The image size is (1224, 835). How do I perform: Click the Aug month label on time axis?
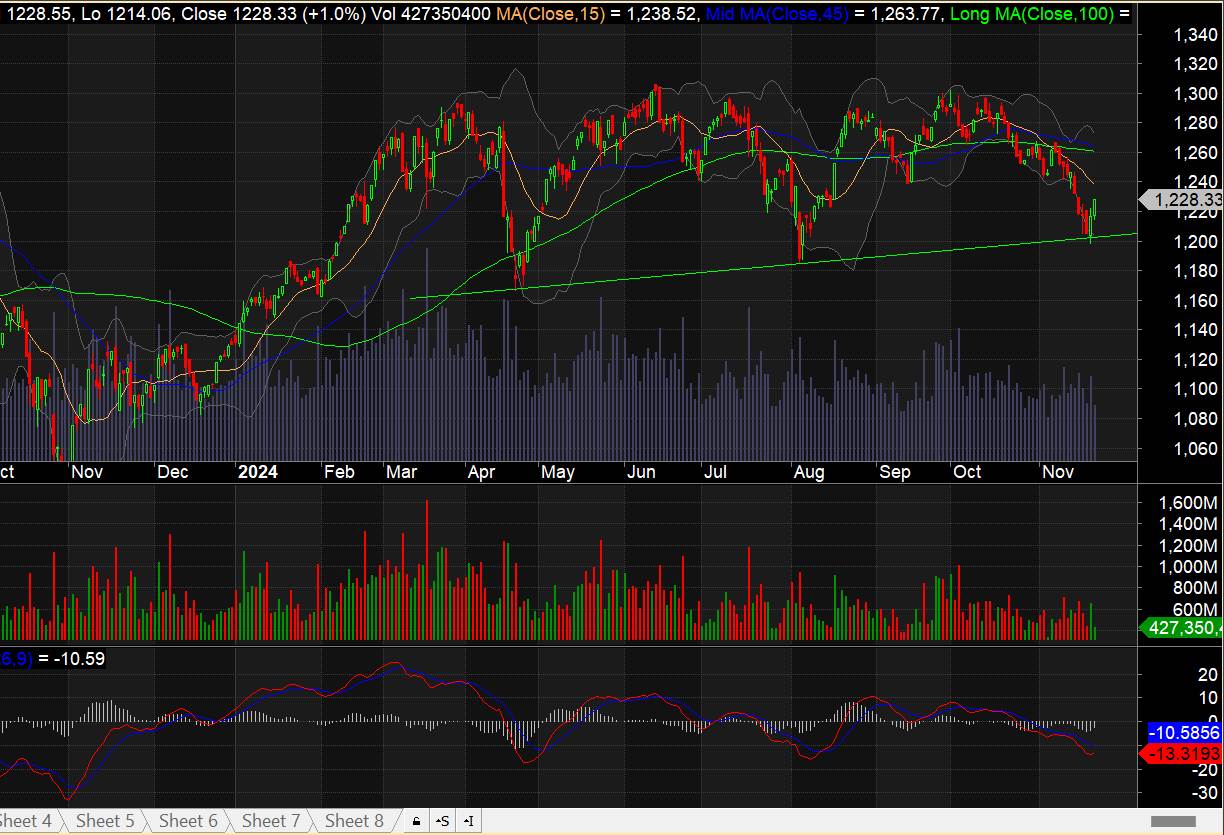(x=809, y=471)
